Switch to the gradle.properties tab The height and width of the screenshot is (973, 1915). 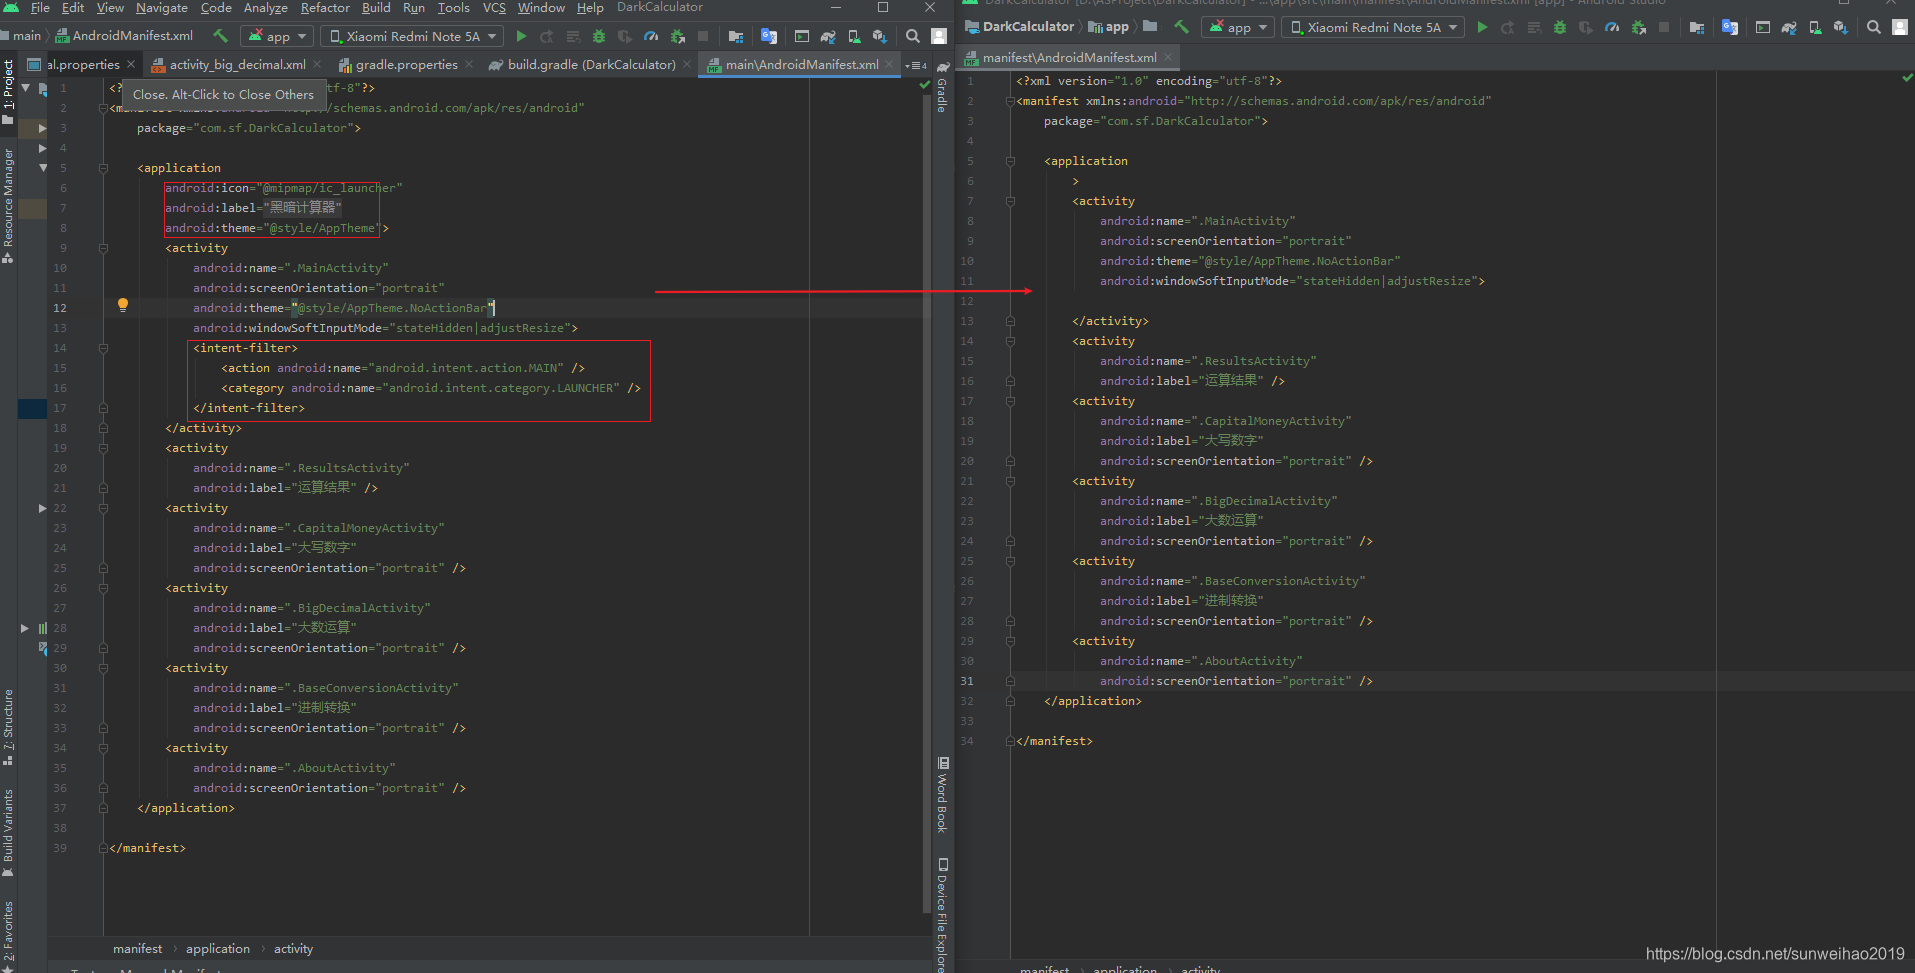[406, 65]
